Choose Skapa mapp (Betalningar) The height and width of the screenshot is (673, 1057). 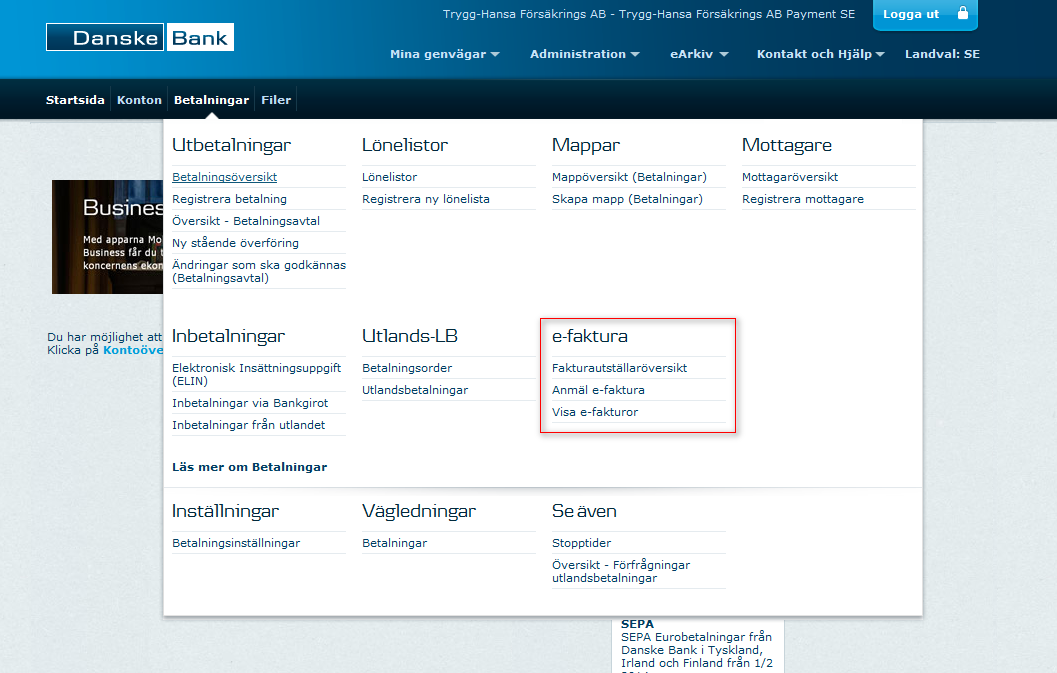(x=628, y=199)
